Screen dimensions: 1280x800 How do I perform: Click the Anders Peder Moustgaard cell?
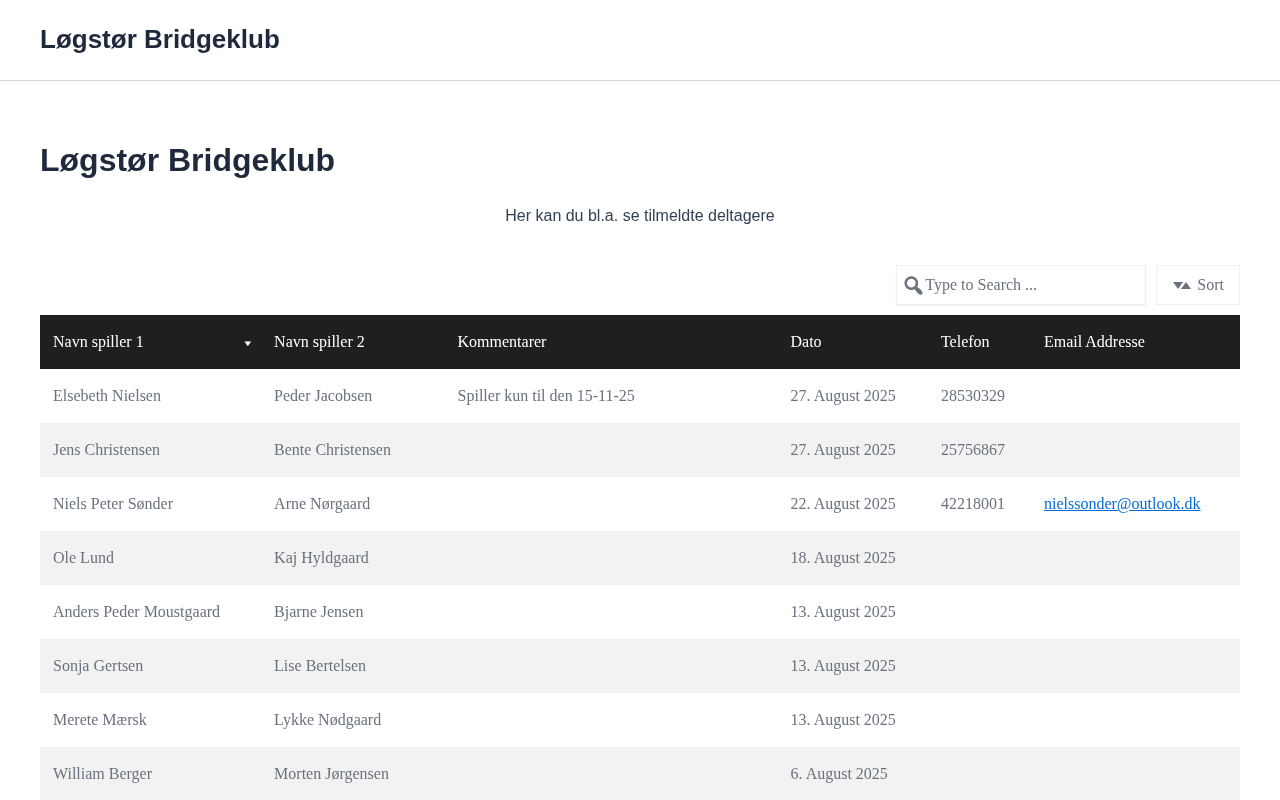pos(136,612)
